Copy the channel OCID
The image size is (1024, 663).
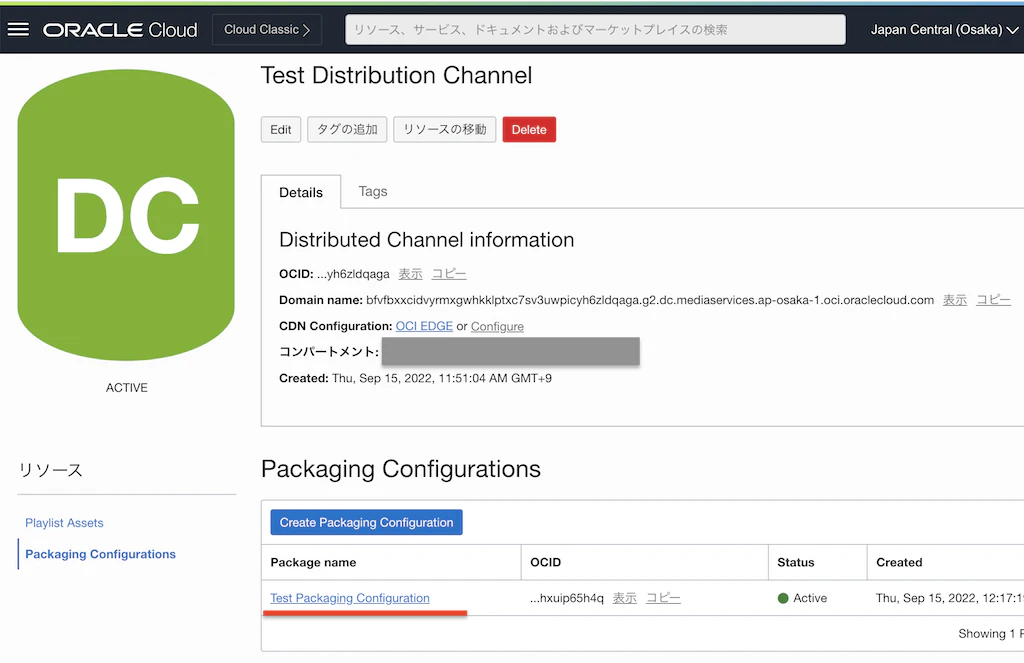(449, 274)
